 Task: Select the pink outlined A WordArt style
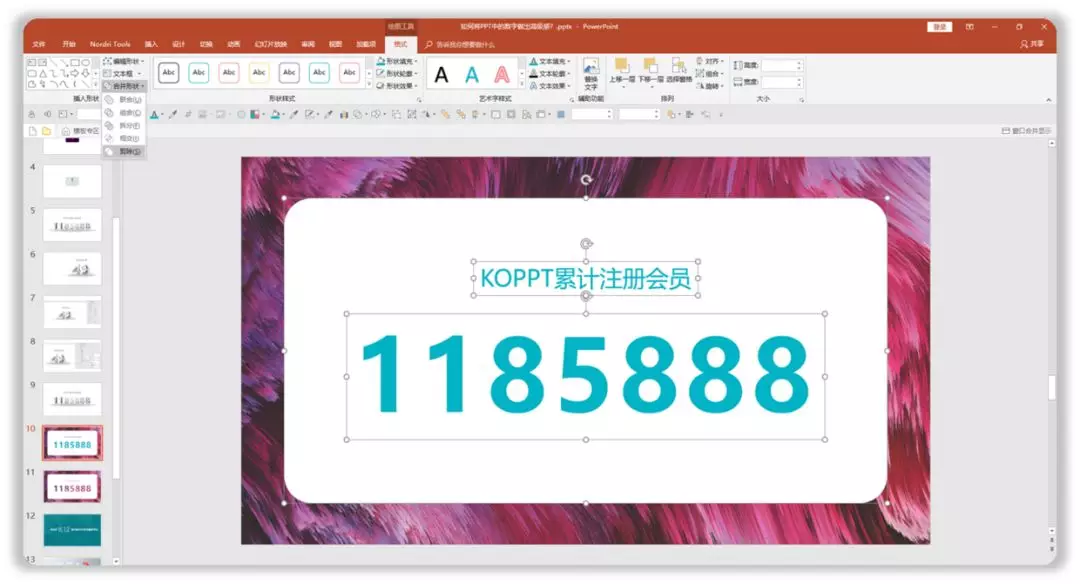coord(502,74)
